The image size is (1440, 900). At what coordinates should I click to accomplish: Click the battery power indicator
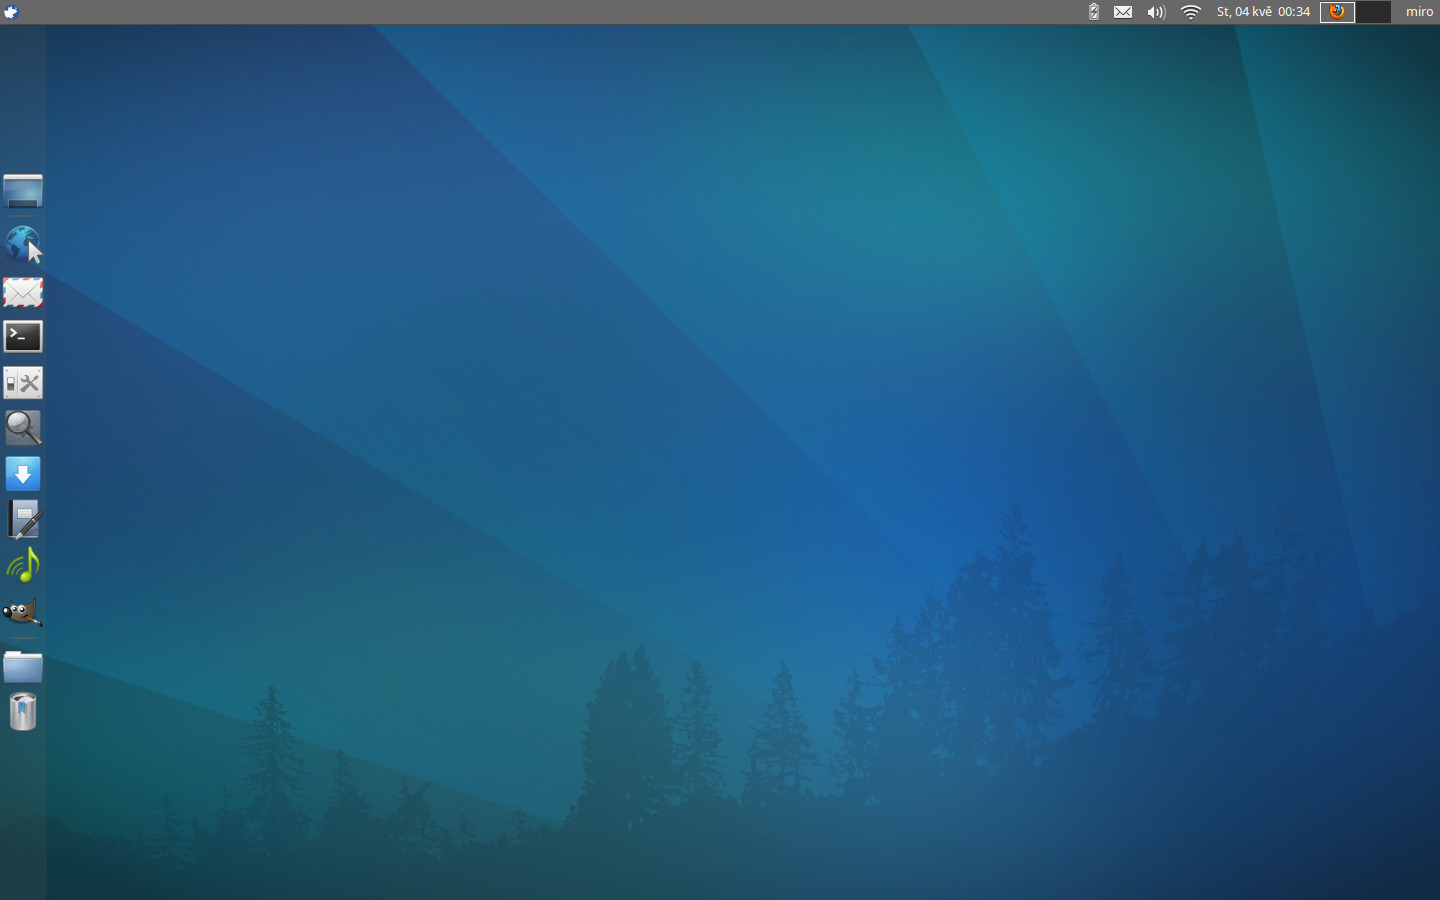1093,12
